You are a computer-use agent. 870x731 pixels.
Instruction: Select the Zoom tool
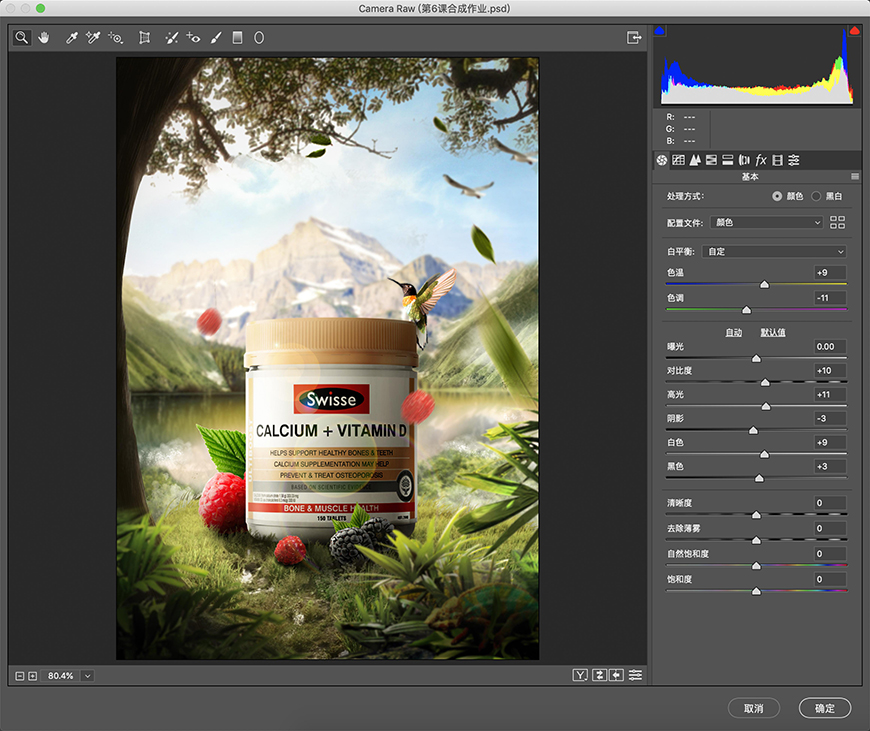22,38
